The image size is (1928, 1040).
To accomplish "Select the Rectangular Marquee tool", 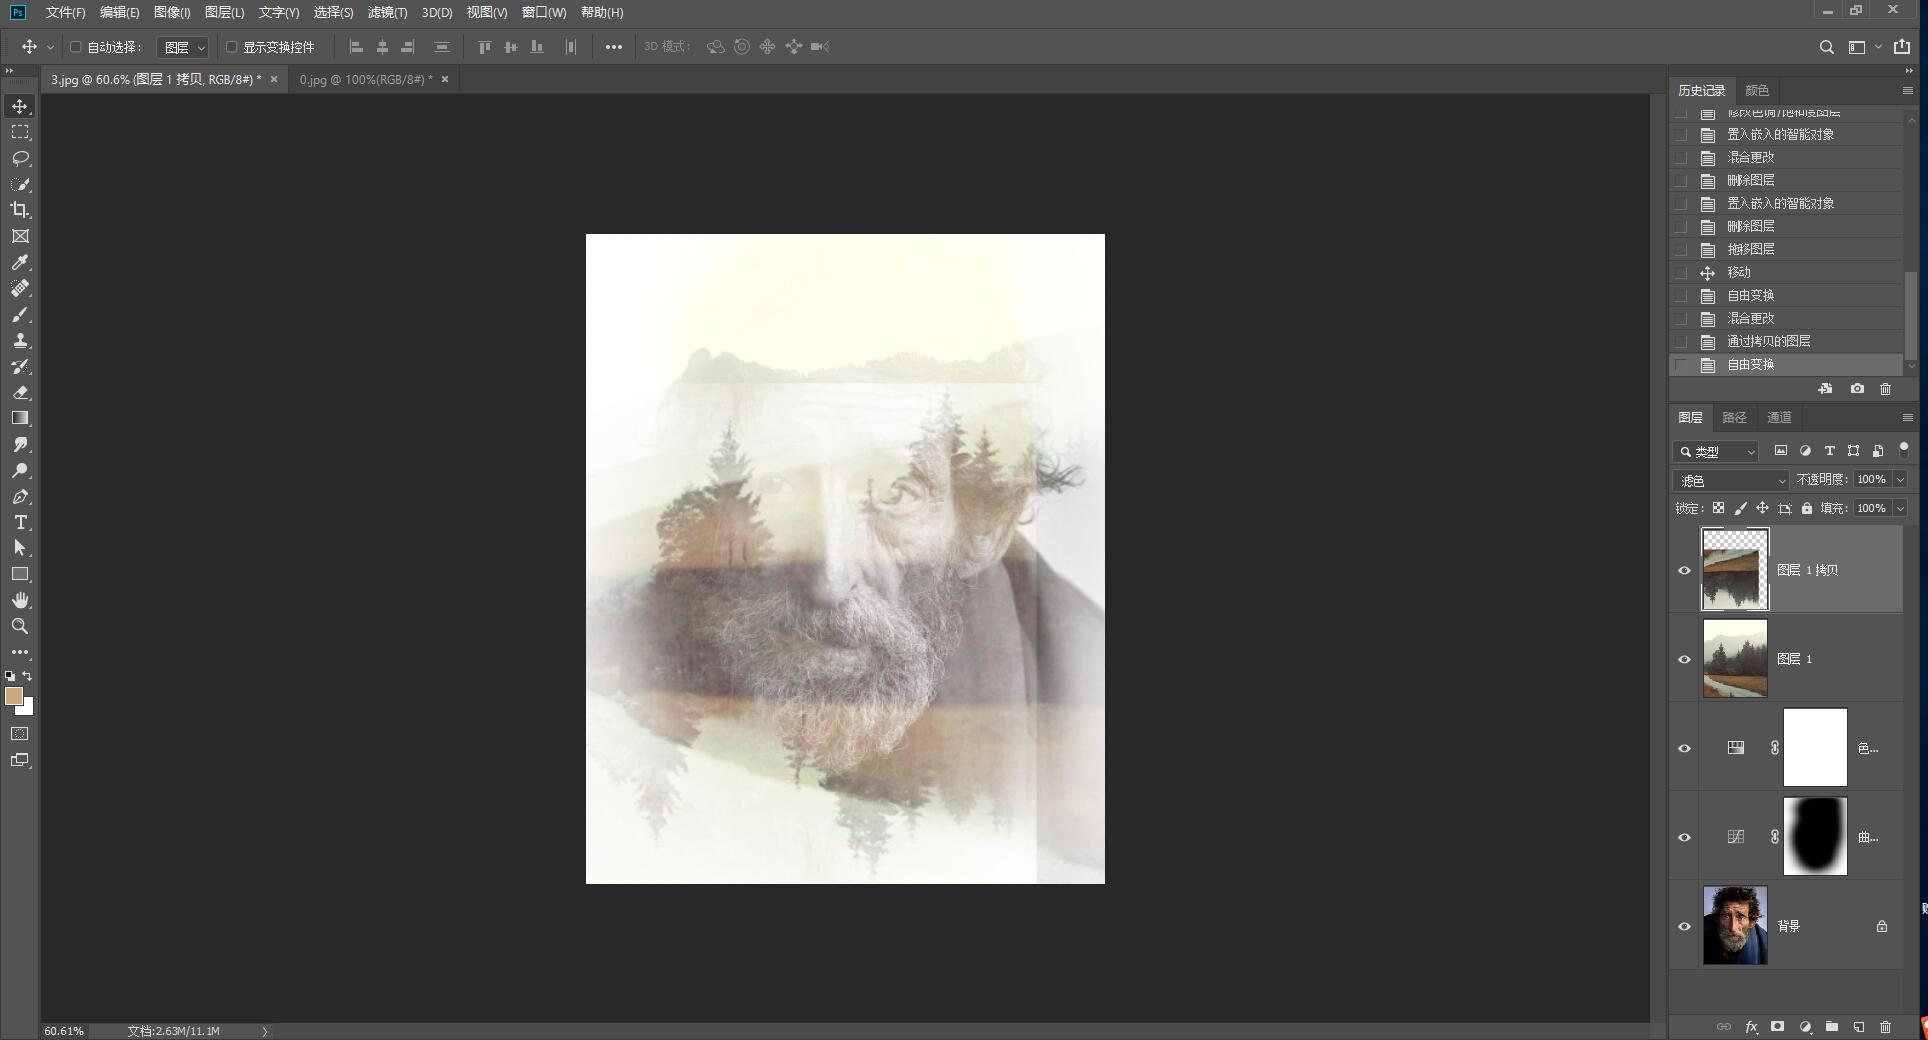I will pyautogui.click(x=20, y=132).
